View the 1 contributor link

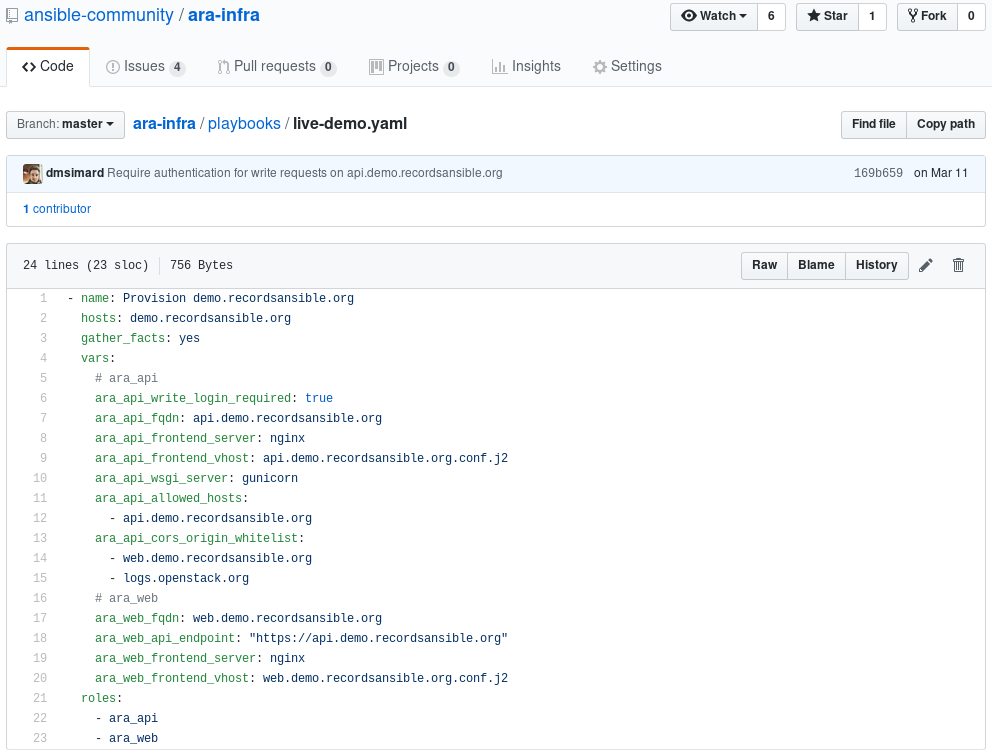click(57, 209)
